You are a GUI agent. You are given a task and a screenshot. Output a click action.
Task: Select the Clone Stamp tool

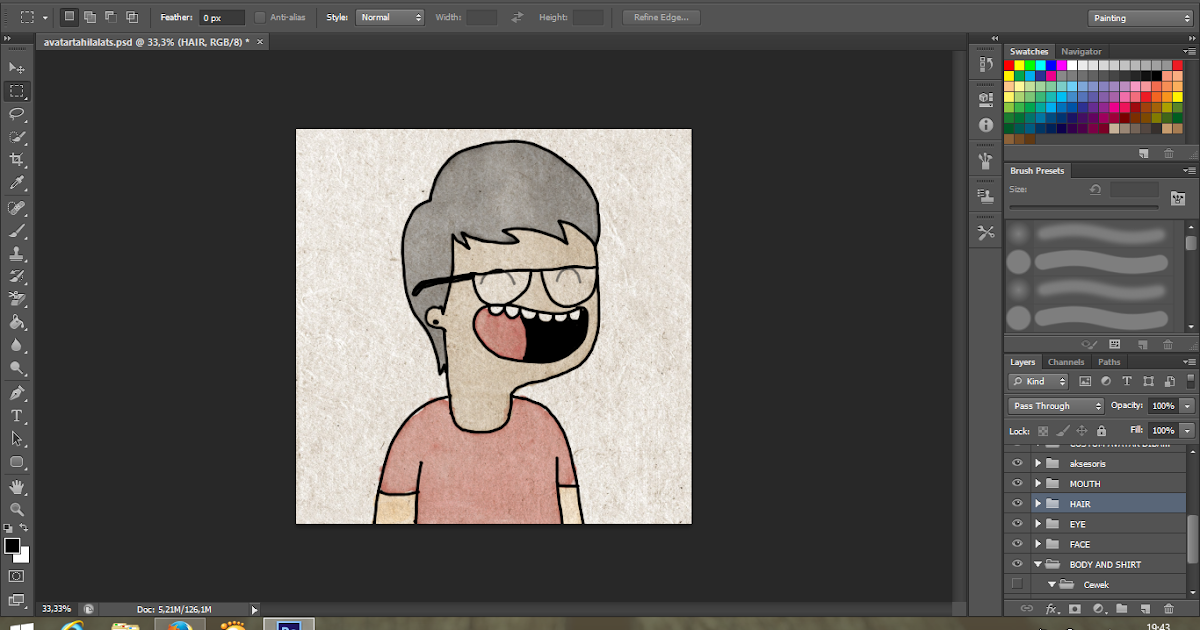click(17, 254)
